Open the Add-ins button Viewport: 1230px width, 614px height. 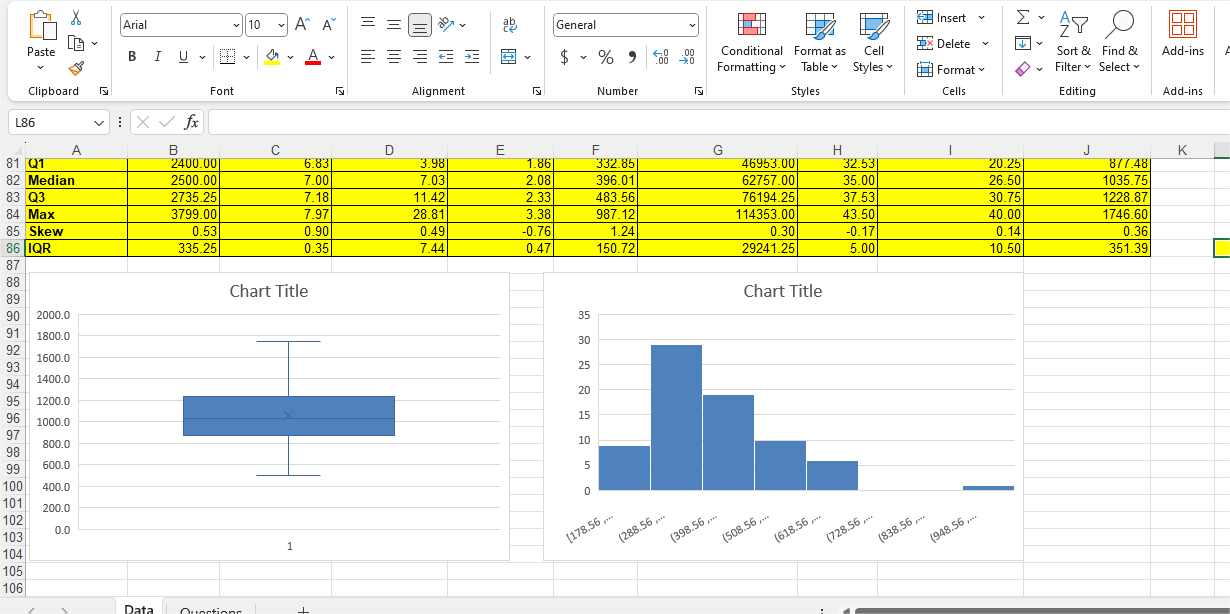[x=1183, y=34]
